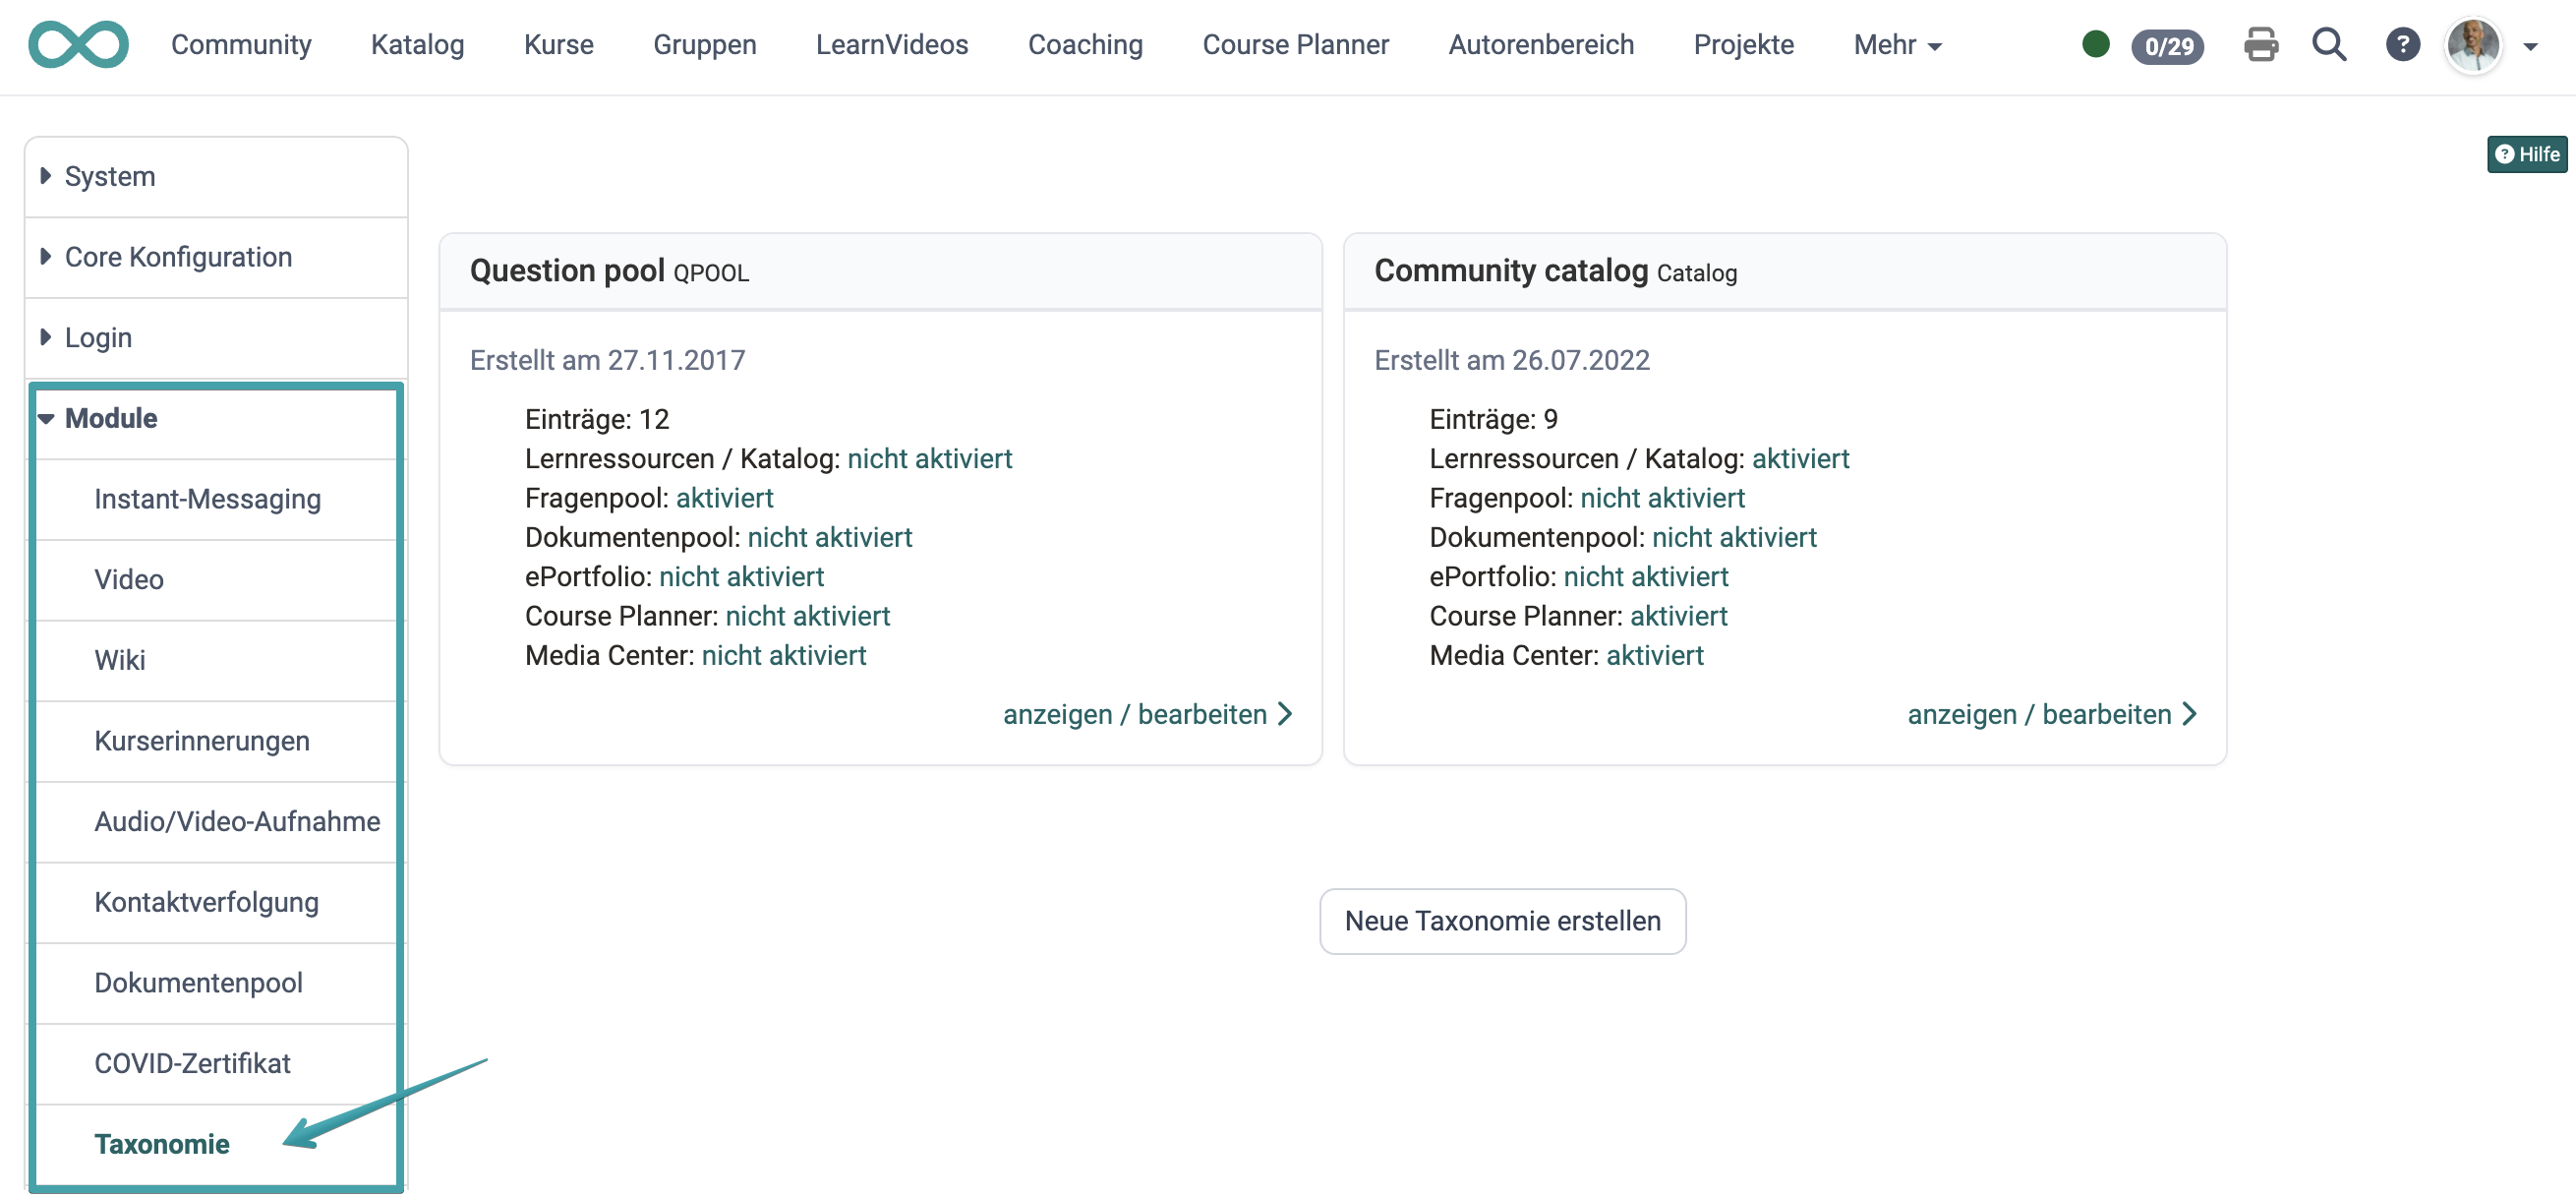Open anzeigen / bearbeiten for Question pool
The image size is (2576, 1197).
click(1147, 714)
